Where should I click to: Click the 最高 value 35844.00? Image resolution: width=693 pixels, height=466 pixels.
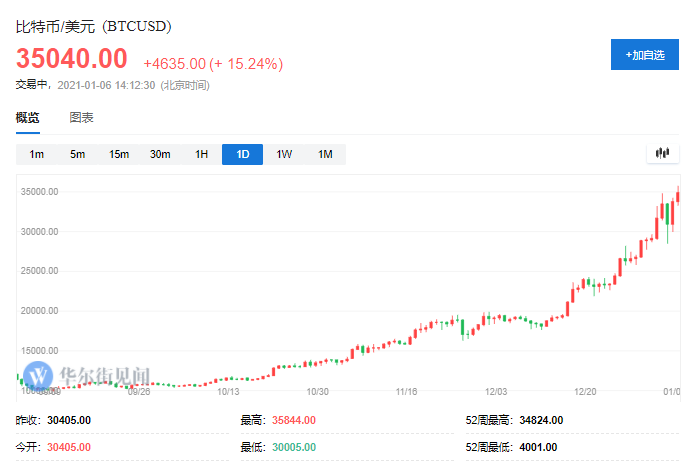coord(294,420)
